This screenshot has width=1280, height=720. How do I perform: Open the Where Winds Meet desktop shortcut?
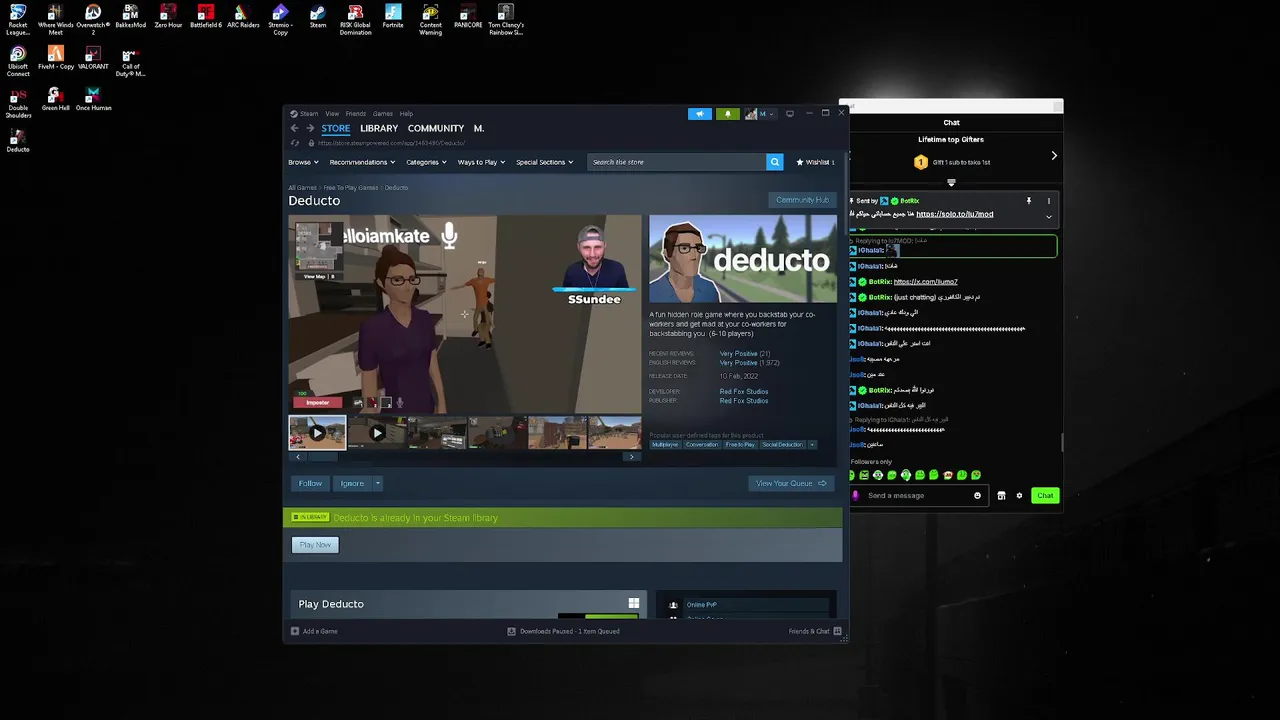point(56,19)
